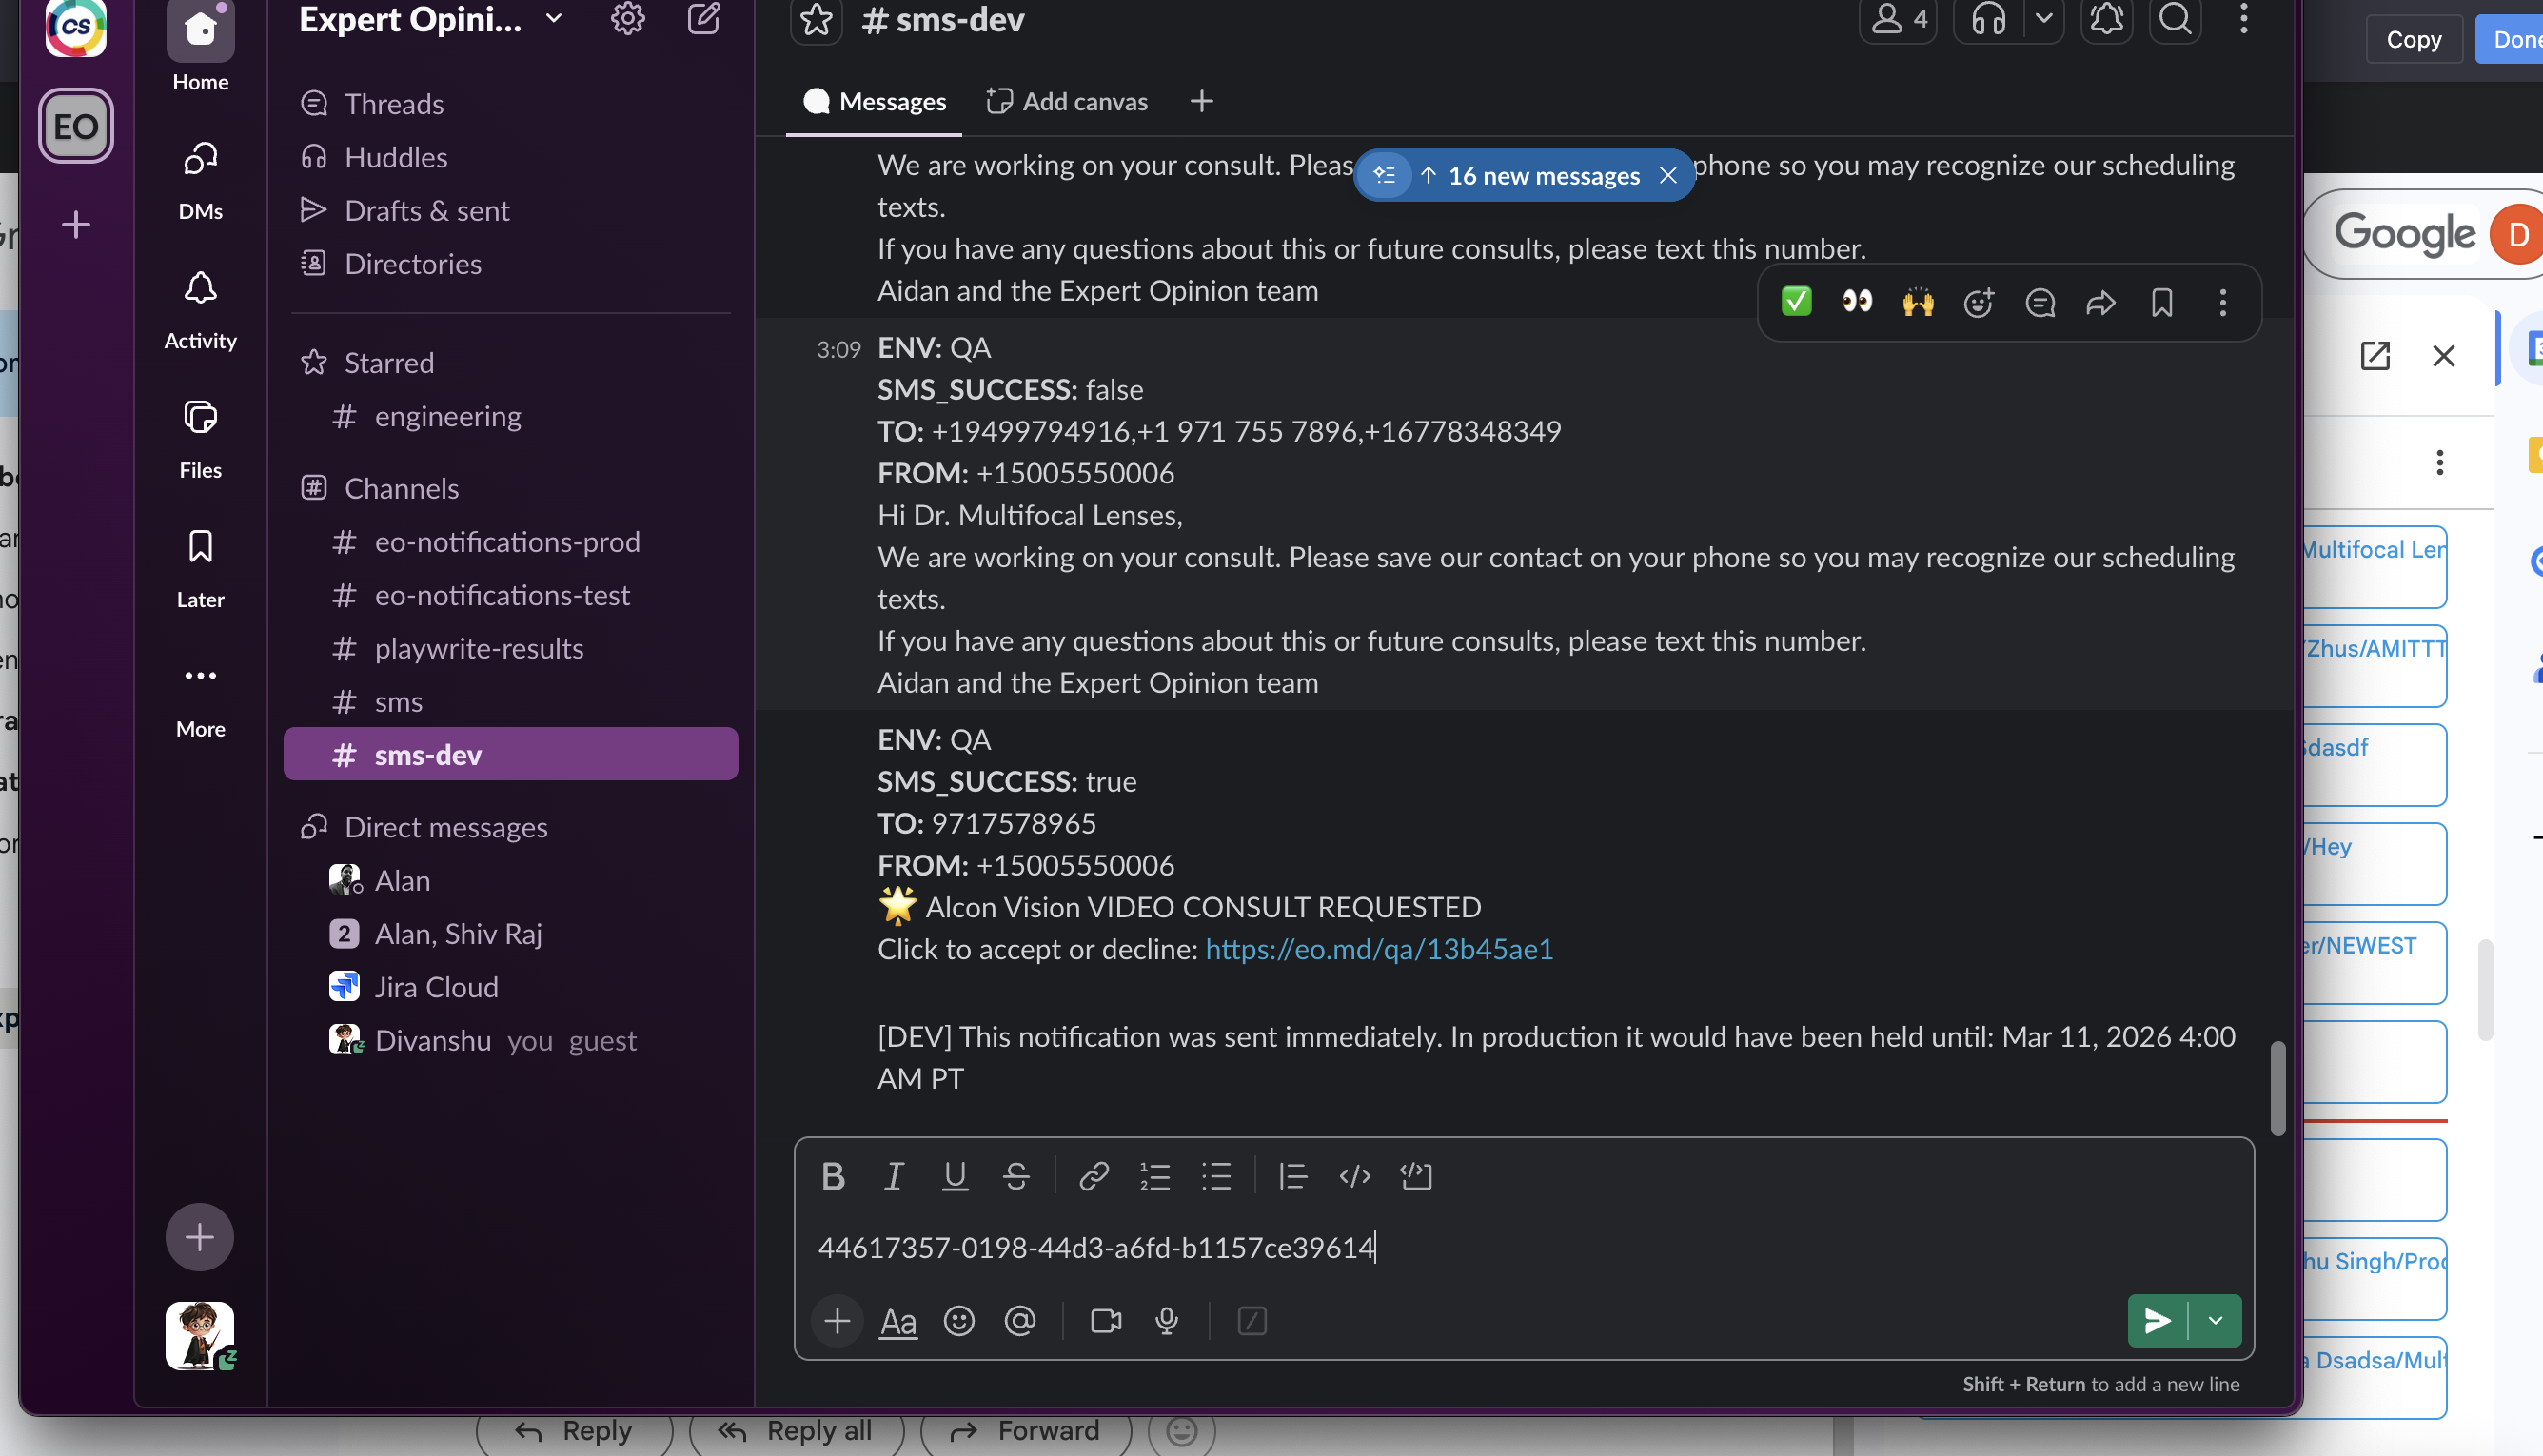Insert a code block
Viewport: 2543px width, 1456px height.
coord(1416,1176)
